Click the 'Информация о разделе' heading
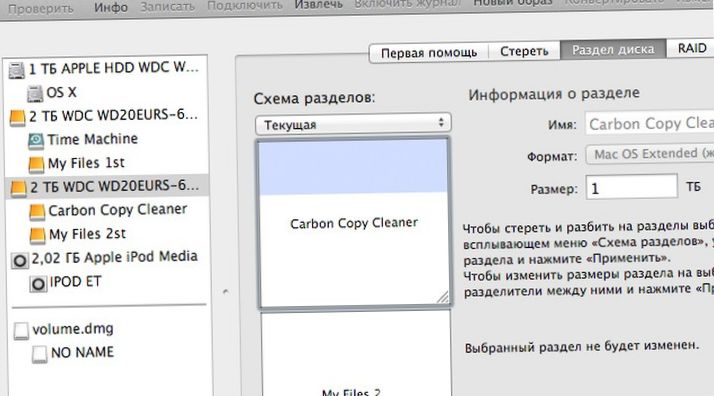The image size is (714, 396). point(554,94)
